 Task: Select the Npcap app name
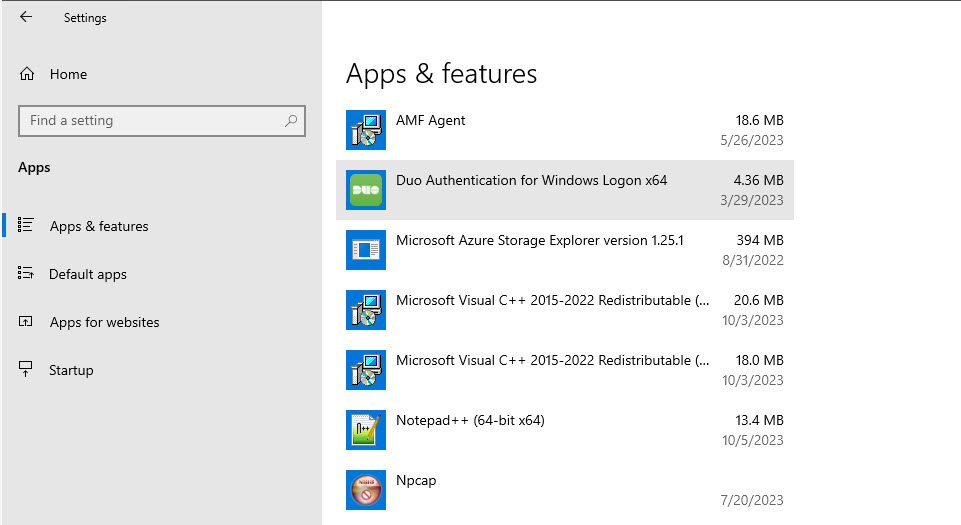tap(416, 480)
